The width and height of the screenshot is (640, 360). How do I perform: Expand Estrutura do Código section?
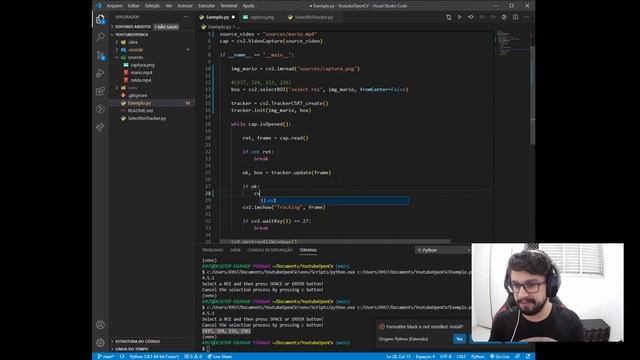click(152, 341)
